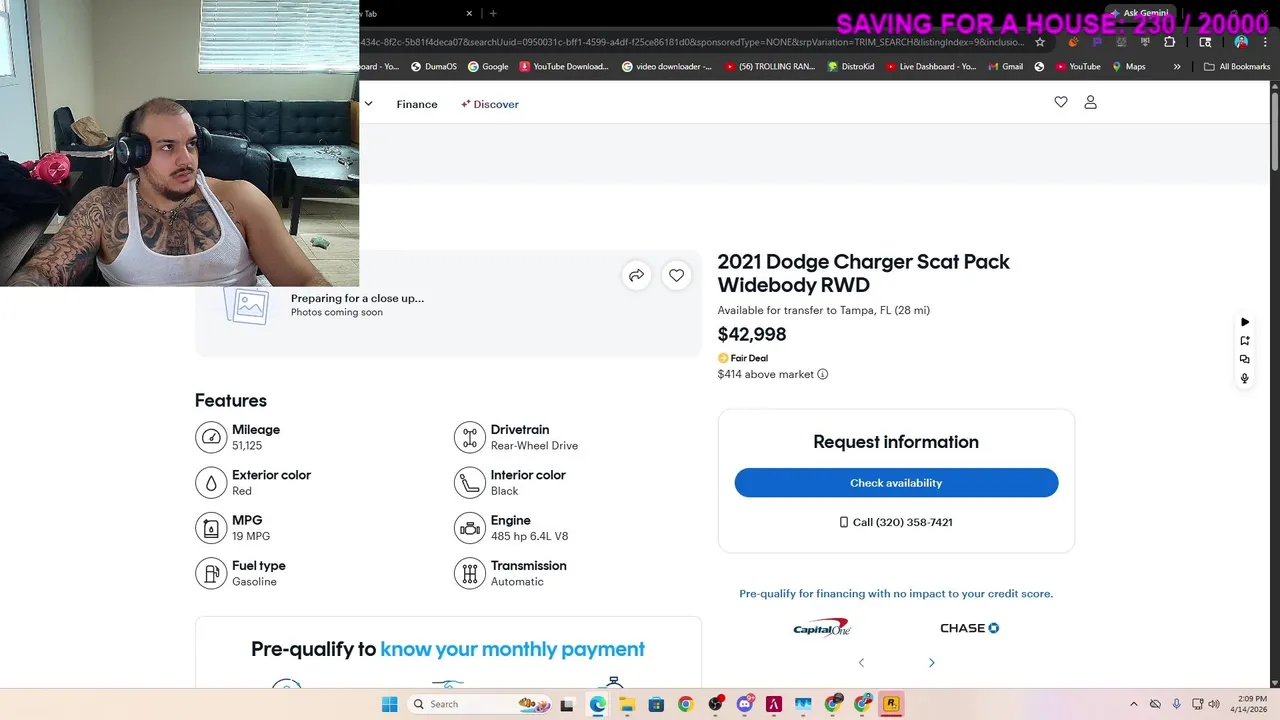Click the Chrome profile avatar icon
The width and height of the screenshot is (1280, 720).
[1241, 42]
